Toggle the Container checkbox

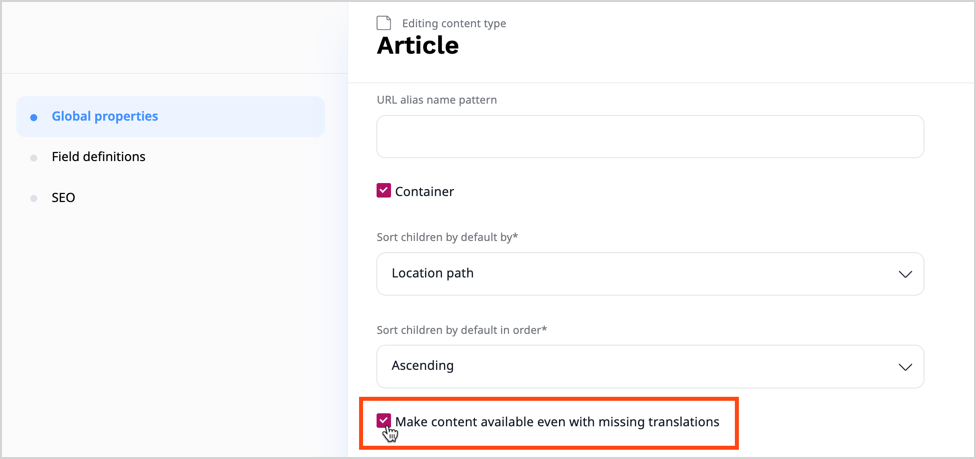[x=384, y=191]
